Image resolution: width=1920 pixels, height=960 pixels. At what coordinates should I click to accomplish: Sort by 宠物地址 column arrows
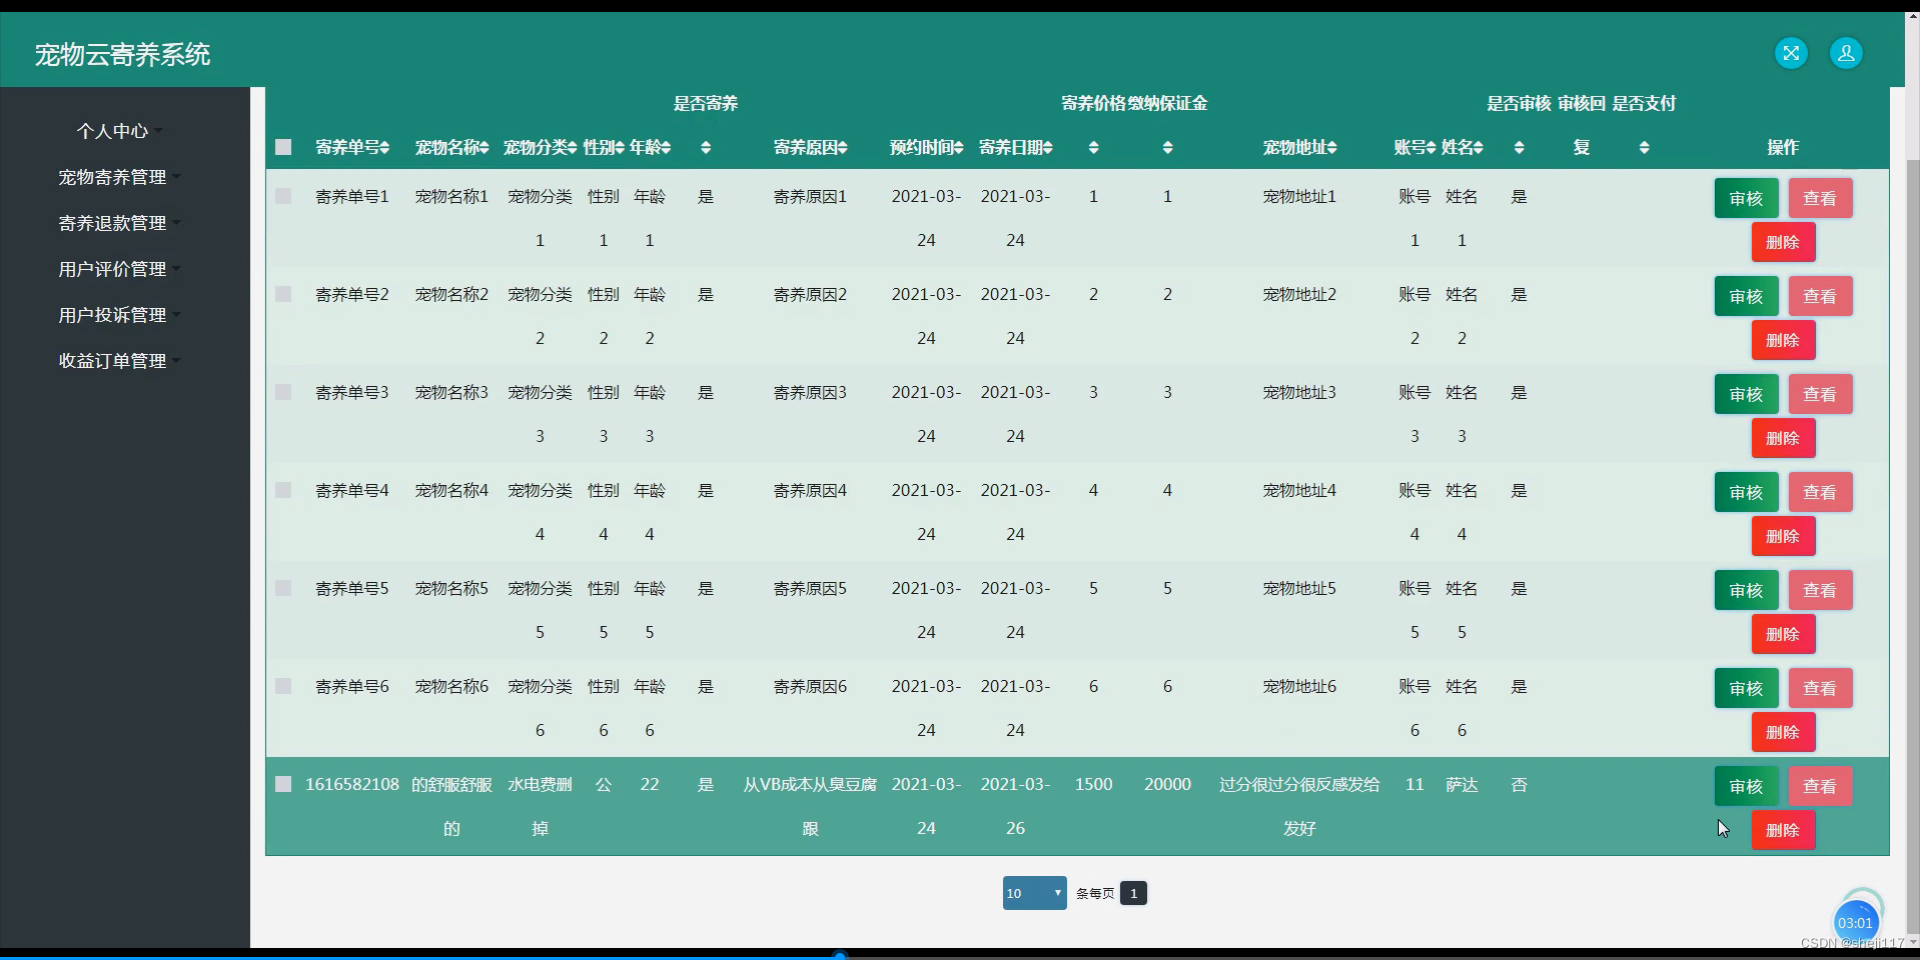pyautogui.click(x=1332, y=148)
